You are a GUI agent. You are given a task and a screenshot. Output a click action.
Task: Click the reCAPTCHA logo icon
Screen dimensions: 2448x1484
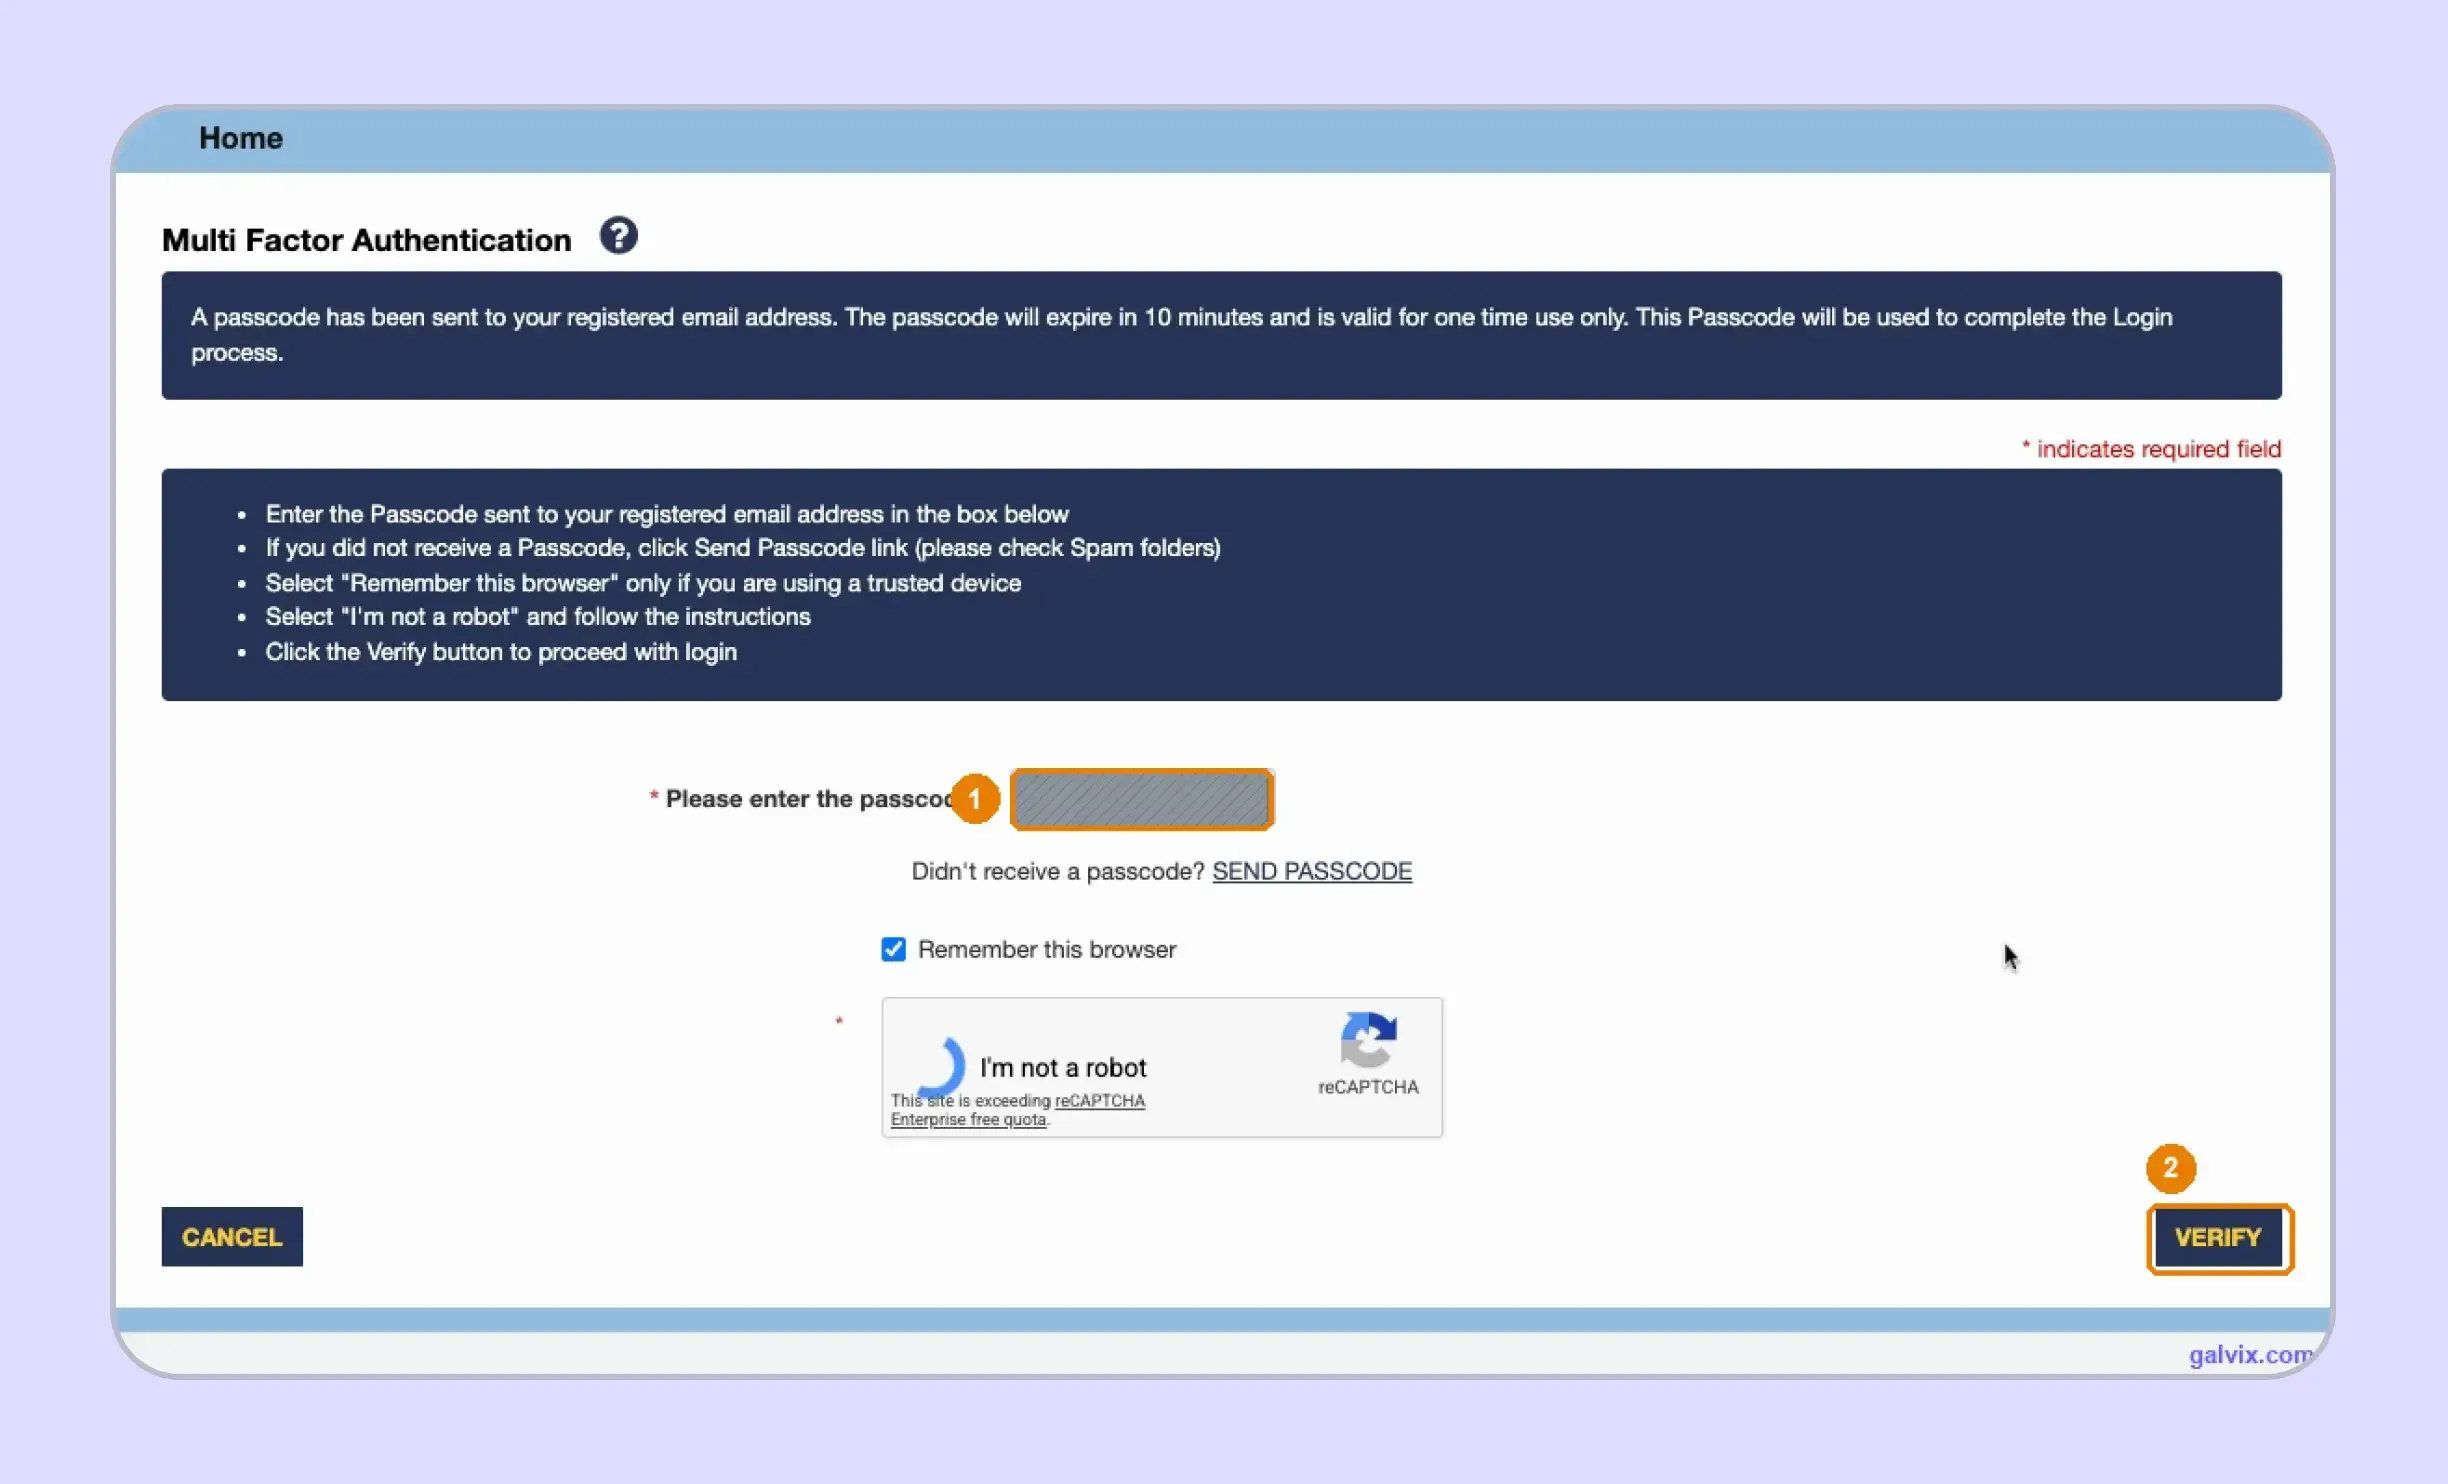(x=1368, y=1040)
